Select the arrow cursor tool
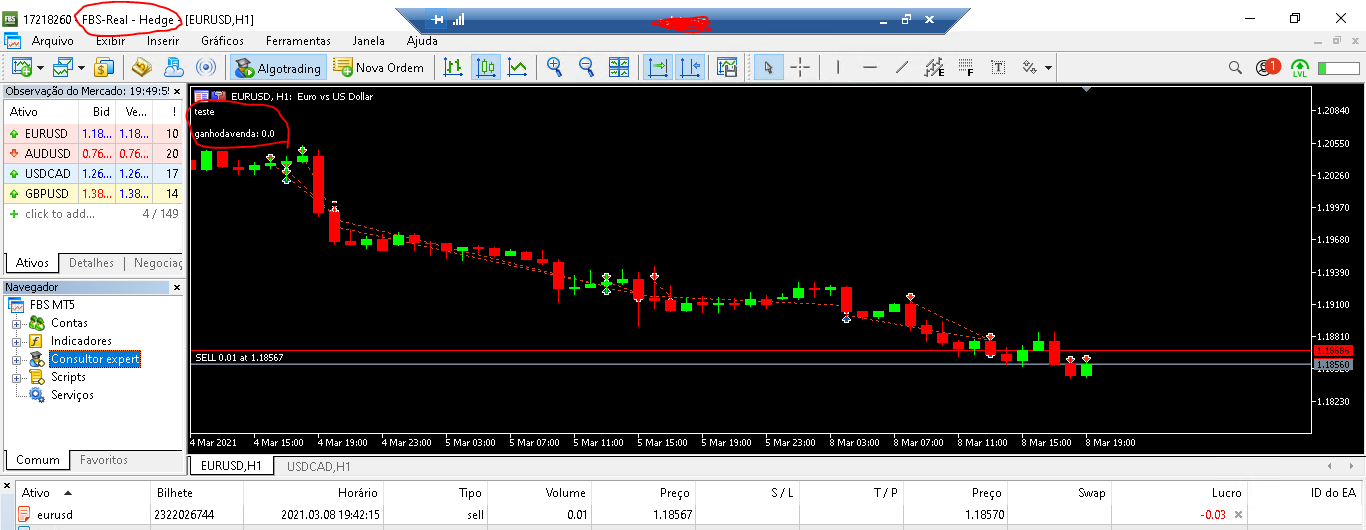Viewport: 1366px width, 530px height. (x=768, y=67)
